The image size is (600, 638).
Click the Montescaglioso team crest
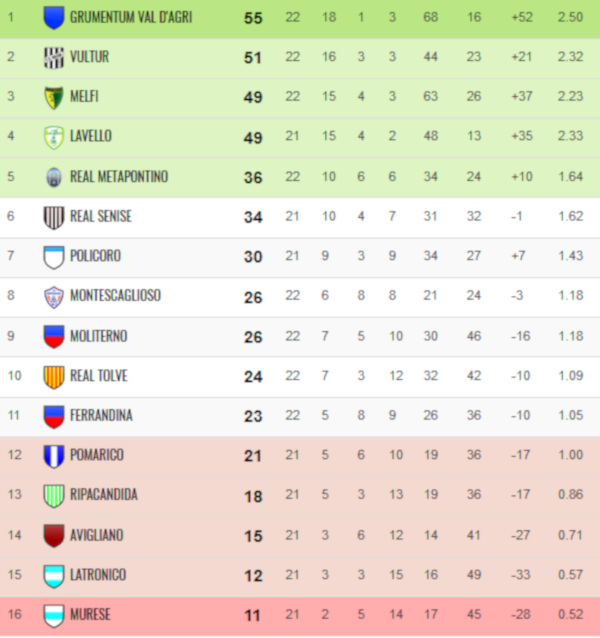click(54, 297)
